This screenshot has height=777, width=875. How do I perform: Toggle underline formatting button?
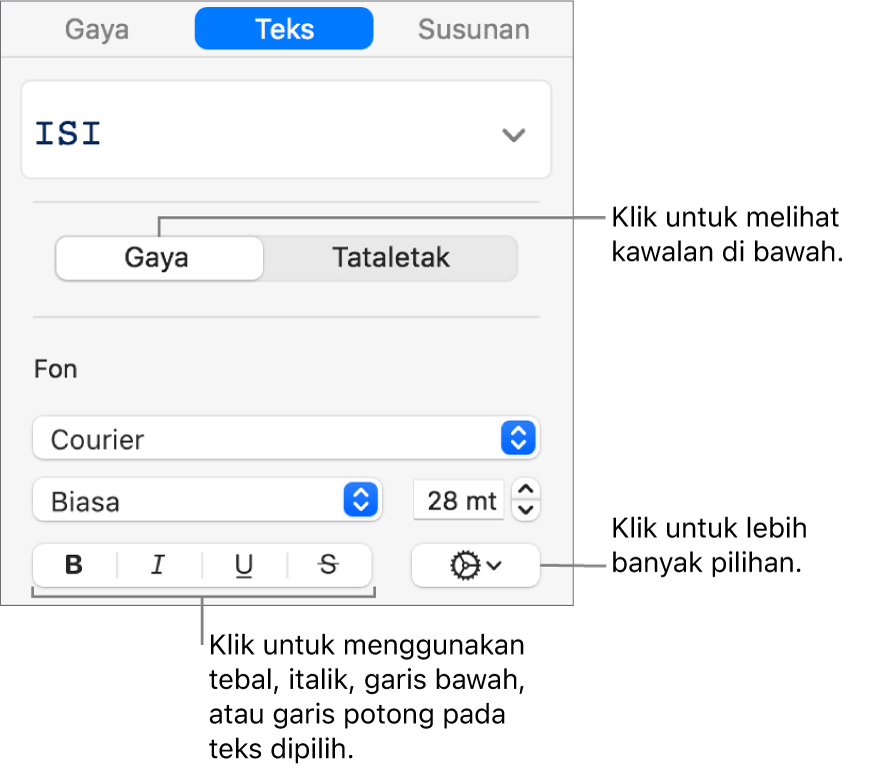click(x=244, y=566)
